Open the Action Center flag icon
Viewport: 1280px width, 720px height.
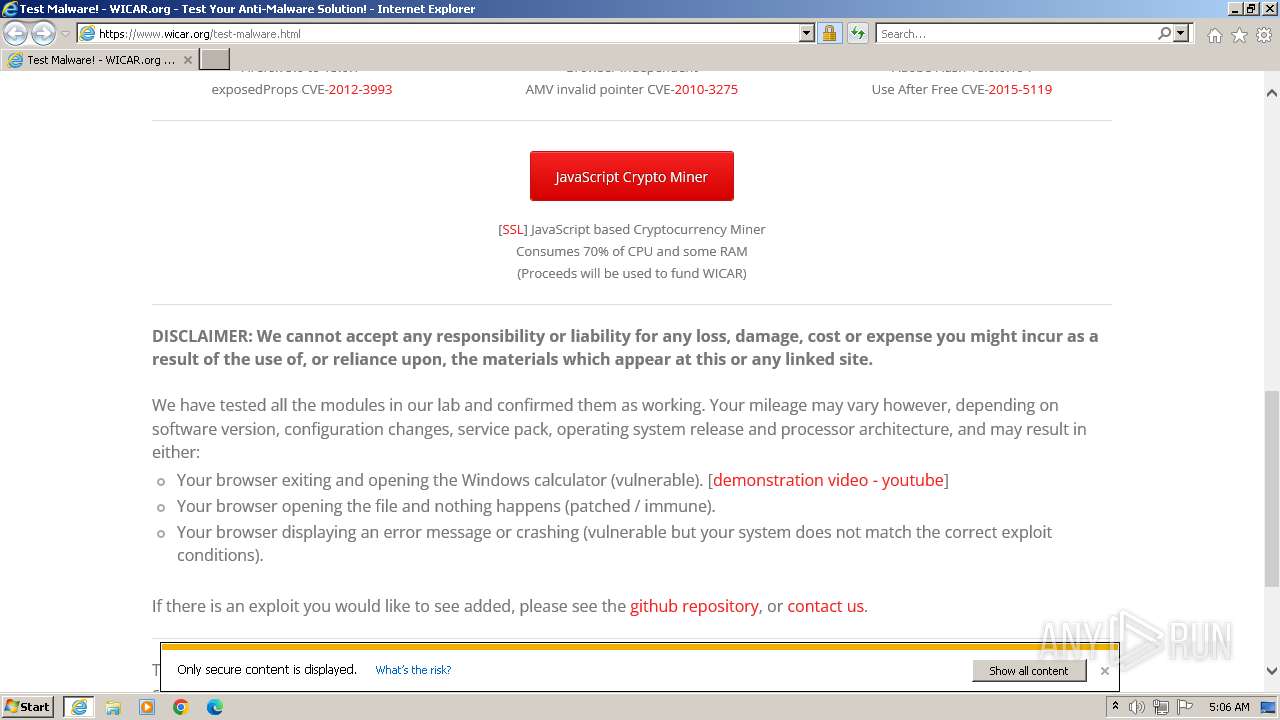[x=1185, y=707]
